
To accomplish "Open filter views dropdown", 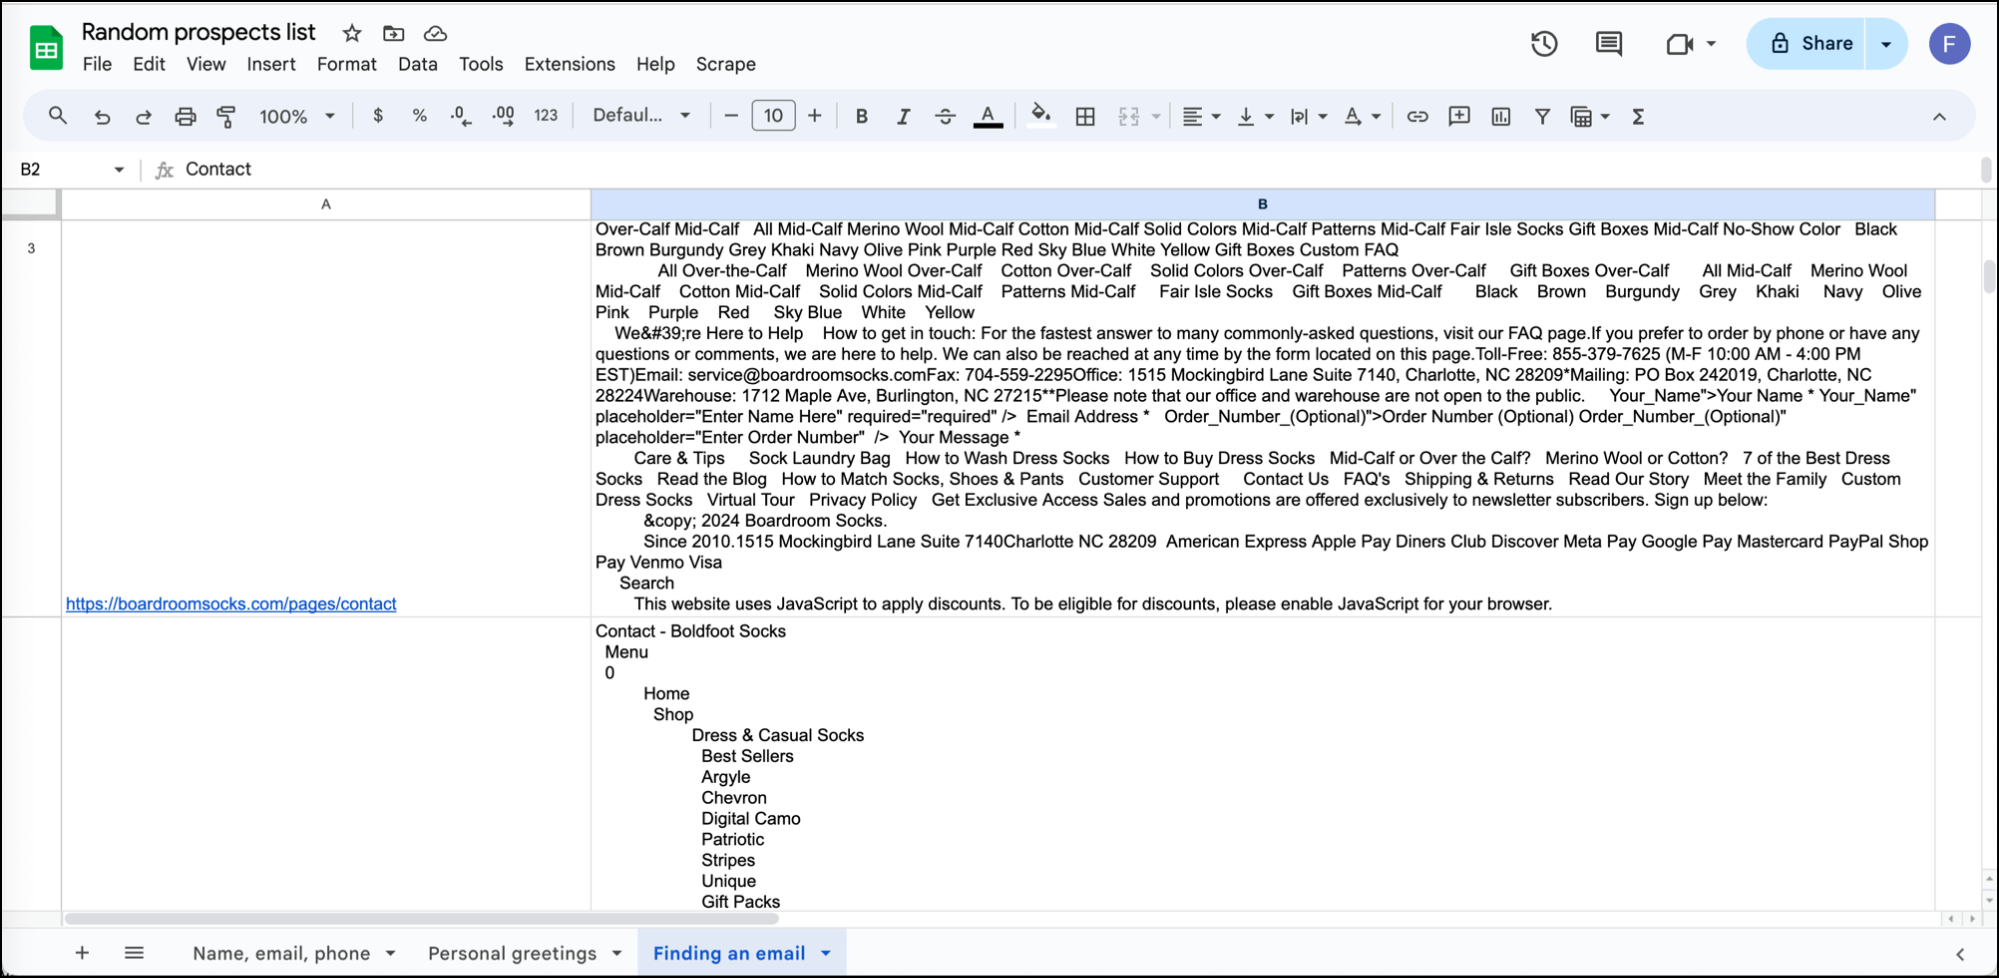I will (x=1590, y=116).
